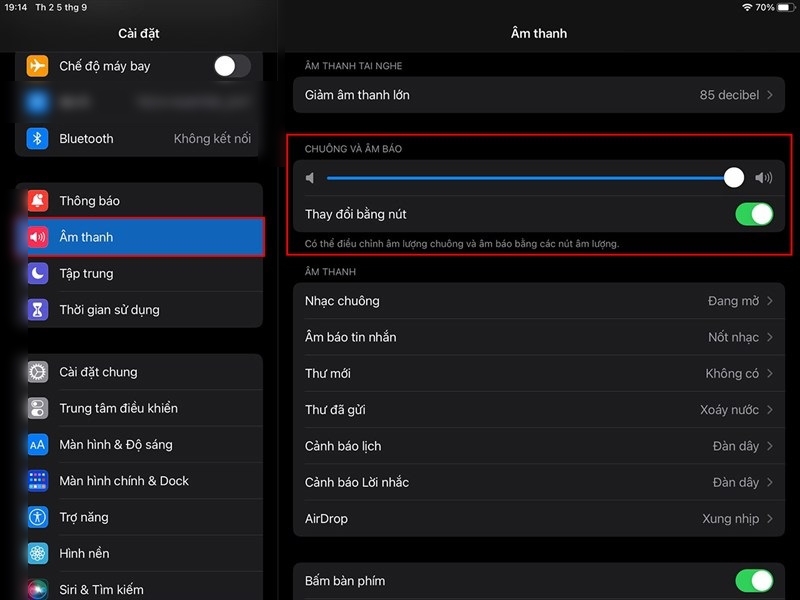
Task: Click the Xung nhịp value text
Action: tap(731, 518)
